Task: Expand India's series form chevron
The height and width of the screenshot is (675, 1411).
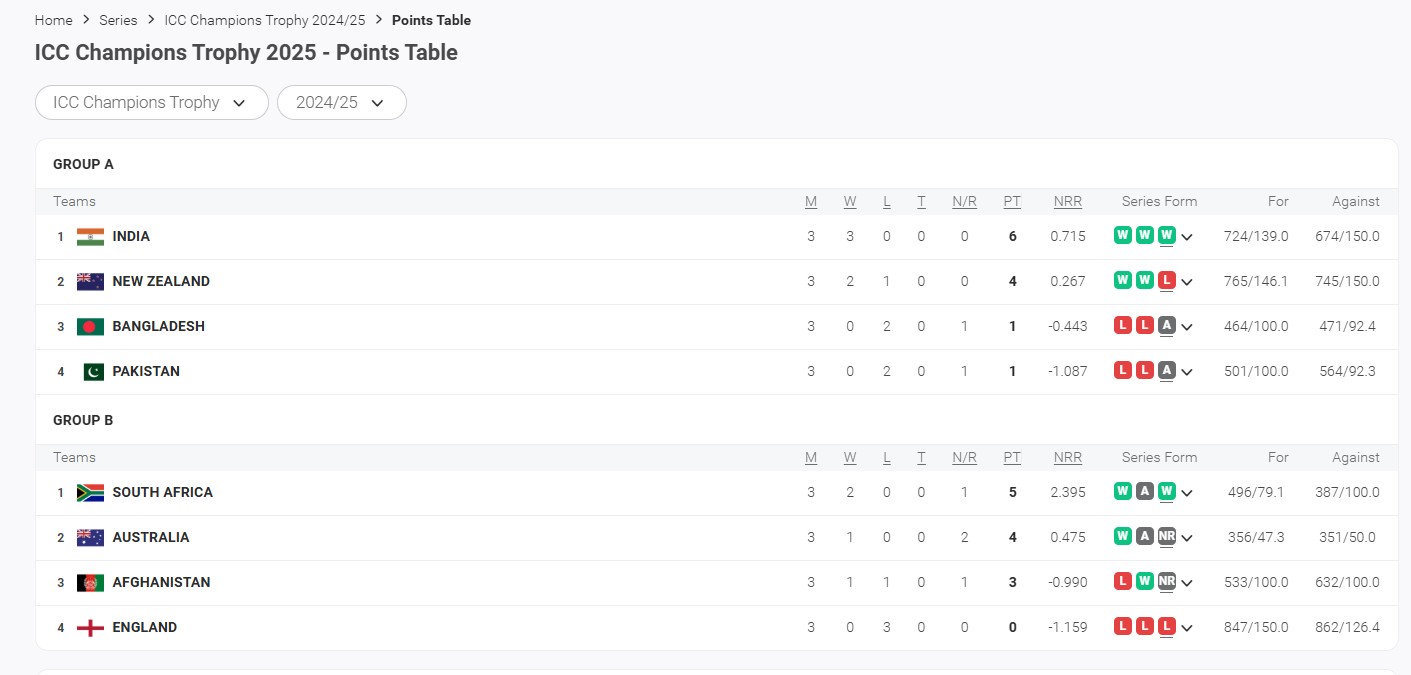Action: [1187, 238]
